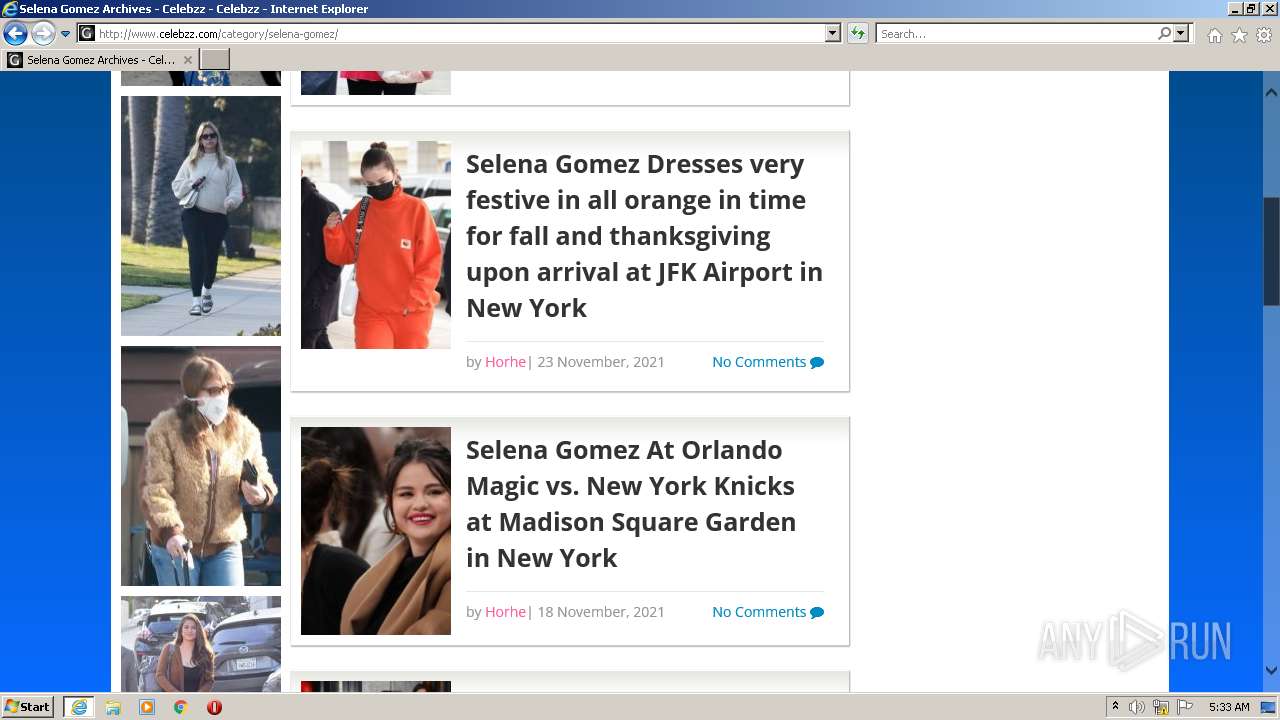Open the orange outfit JFK Airport article title
The image size is (1280, 720).
(645, 236)
